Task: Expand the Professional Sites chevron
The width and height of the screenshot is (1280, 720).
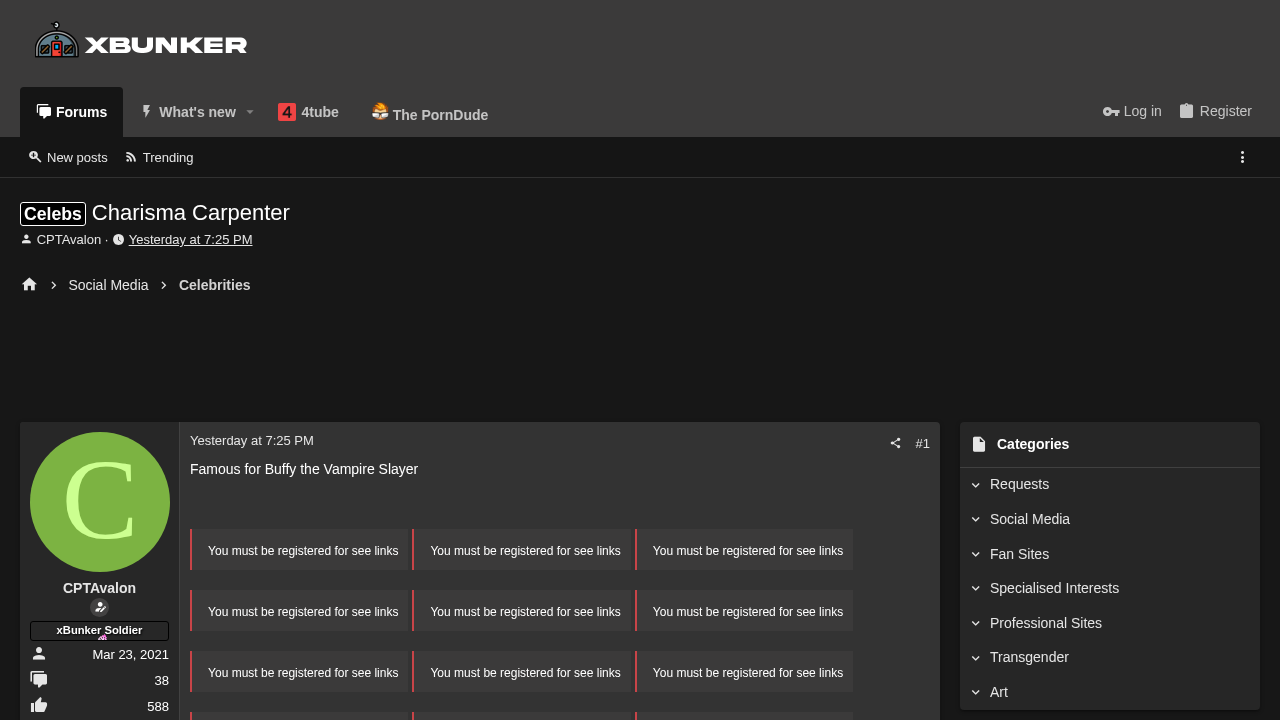Action: (976, 623)
